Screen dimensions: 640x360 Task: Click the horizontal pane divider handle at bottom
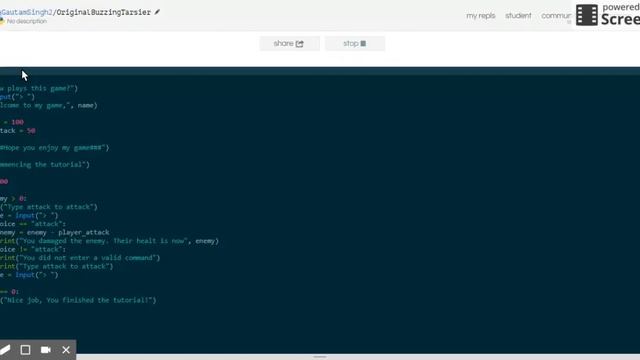click(x=320, y=357)
